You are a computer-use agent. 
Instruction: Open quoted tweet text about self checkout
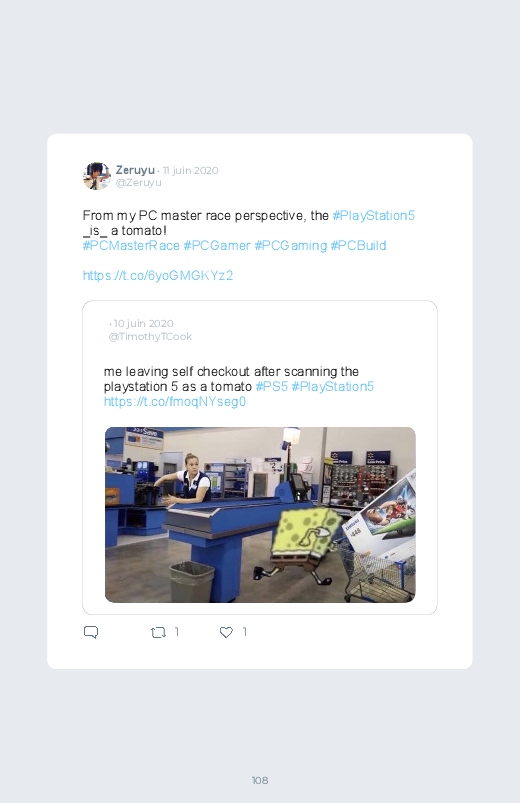pos(231,379)
